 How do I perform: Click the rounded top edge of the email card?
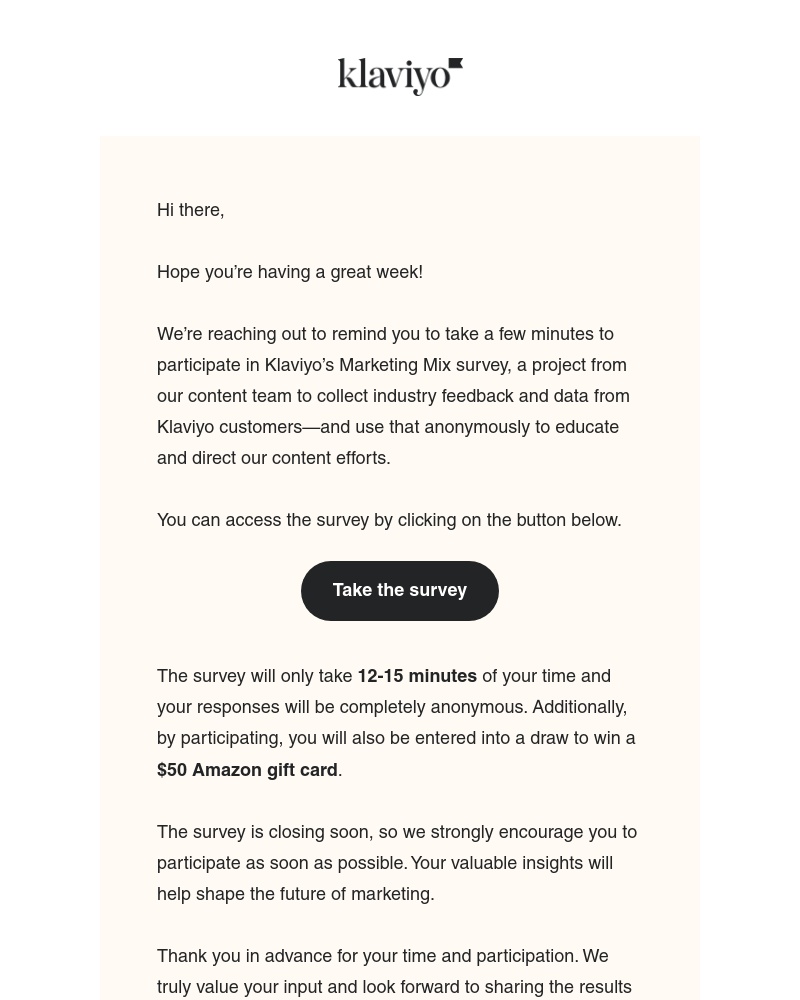(399, 140)
